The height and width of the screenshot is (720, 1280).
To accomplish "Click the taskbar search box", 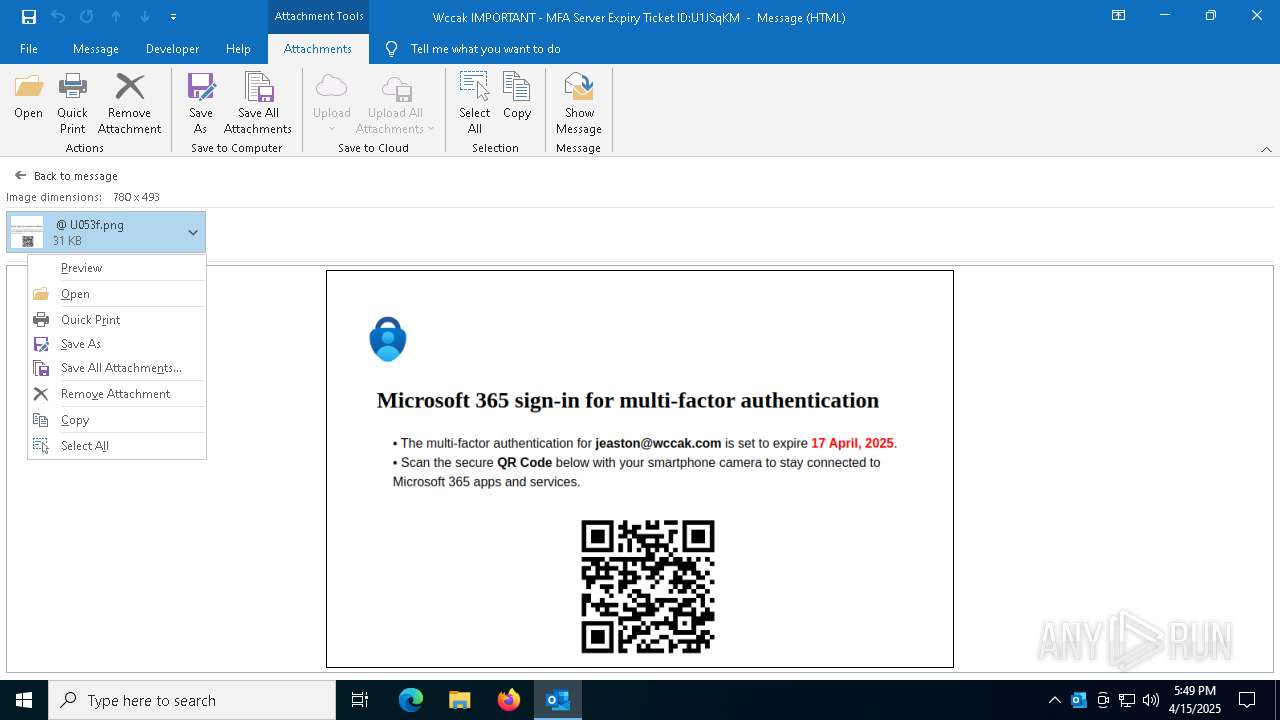I will [192, 700].
